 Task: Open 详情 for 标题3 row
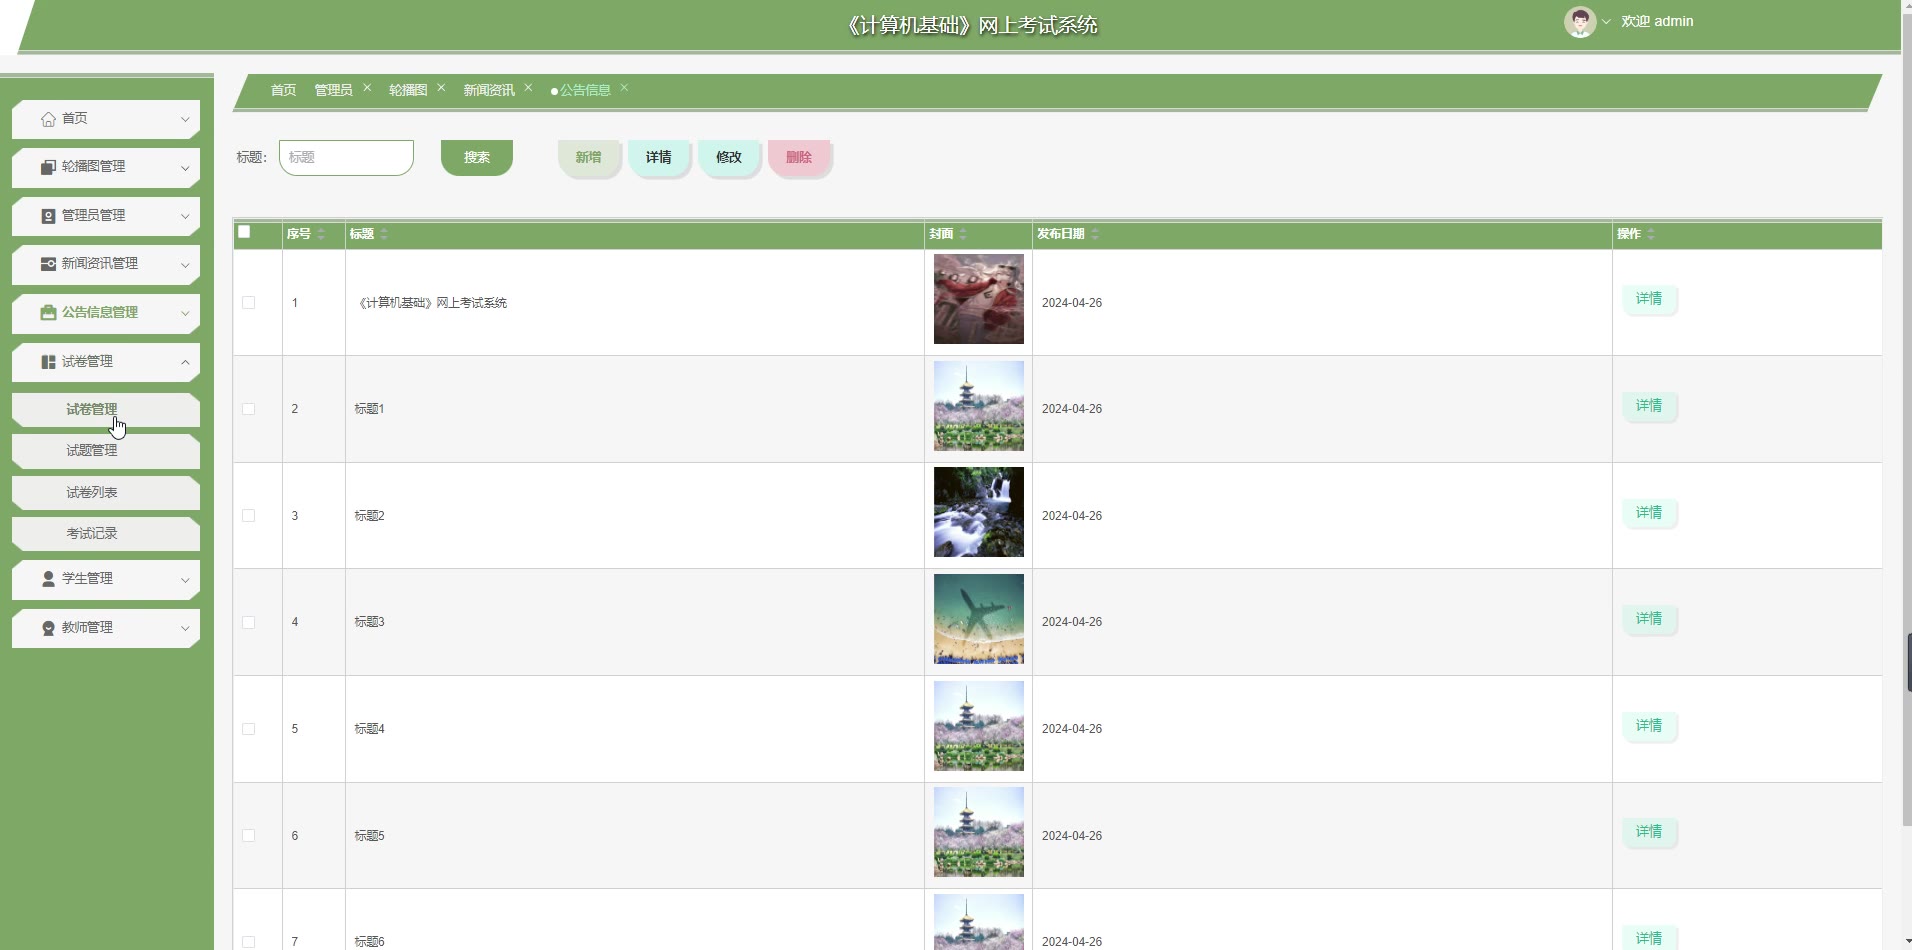click(x=1649, y=619)
